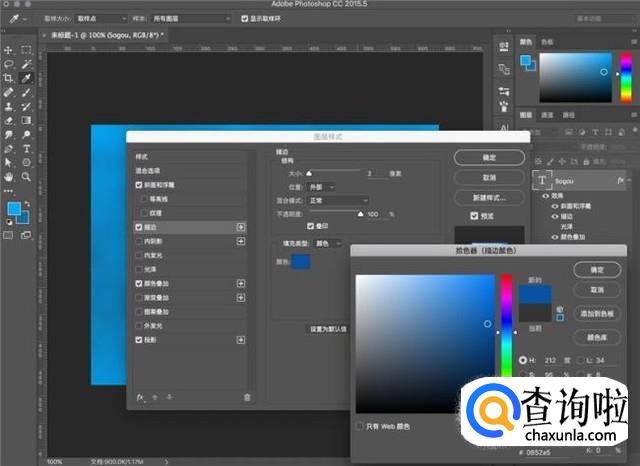Viewport: 640px width, 466px height.
Task: Click 新建样式 button
Action: click(x=489, y=198)
